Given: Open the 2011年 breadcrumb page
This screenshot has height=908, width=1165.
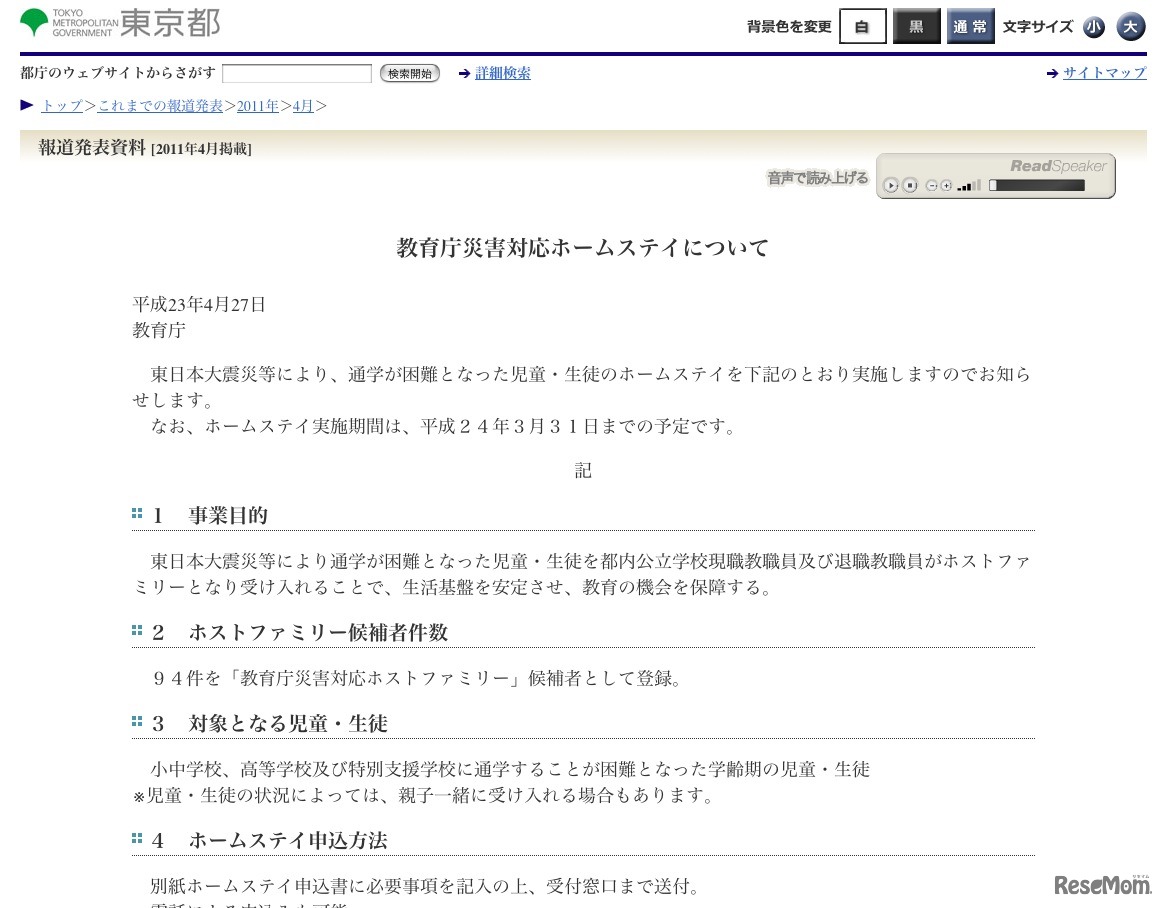Looking at the screenshot, I should click(257, 106).
